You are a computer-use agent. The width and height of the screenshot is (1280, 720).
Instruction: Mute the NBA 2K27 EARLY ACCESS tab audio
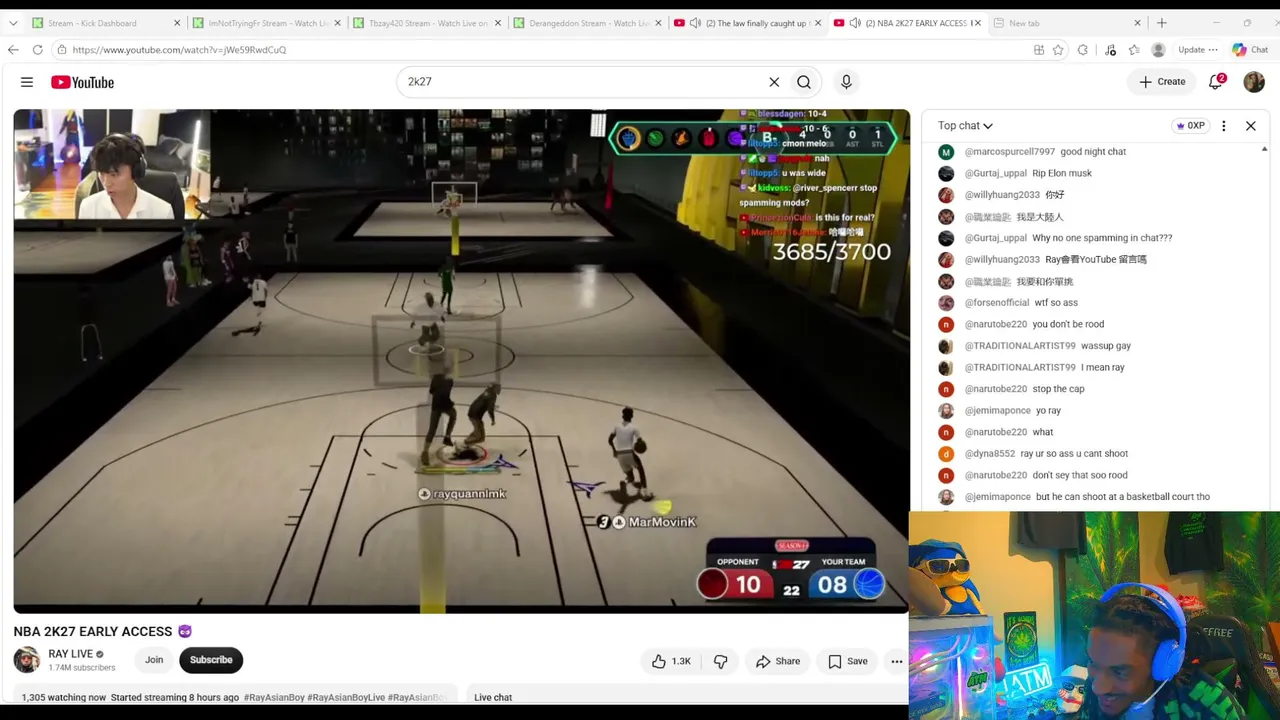pyautogui.click(x=855, y=23)
